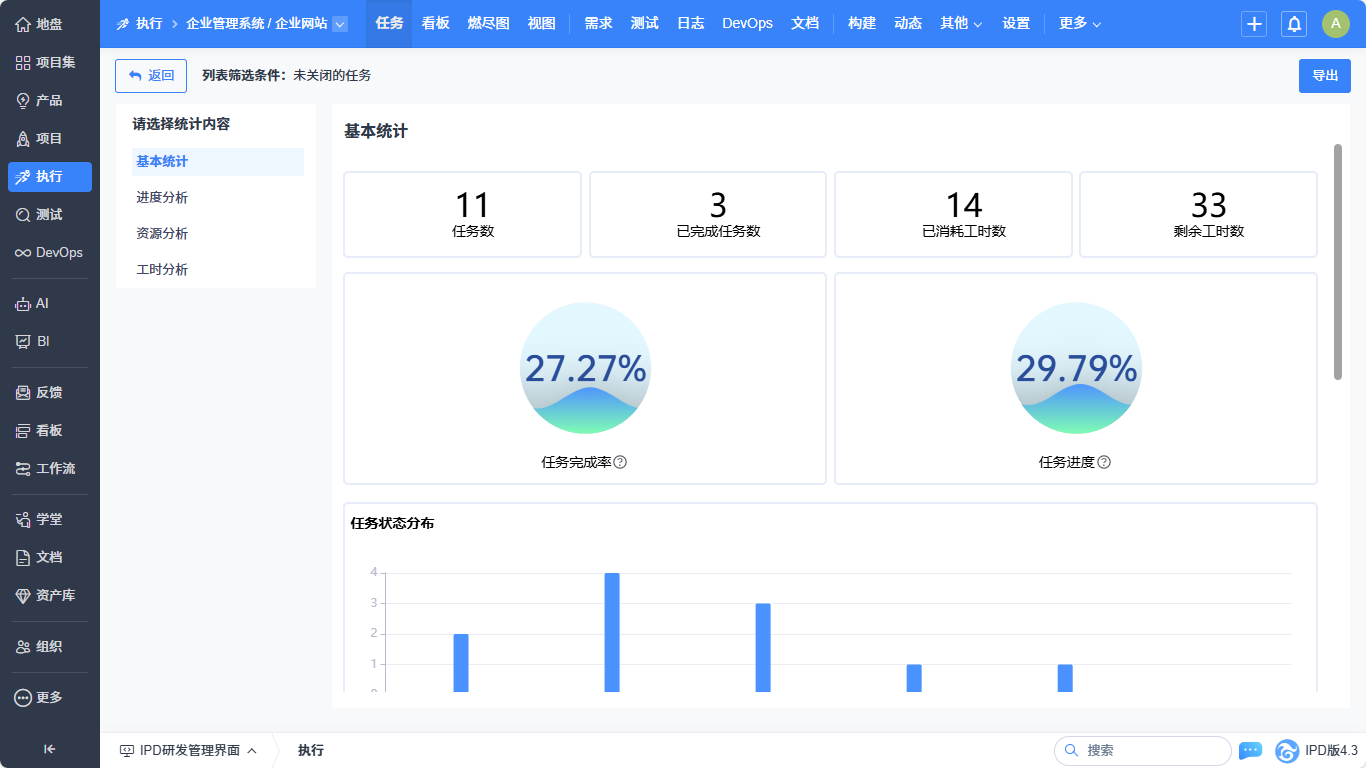Screen dimensions: 1366x768
Task: Expand the 更多 top navigation dropdown
Action: [1080, 24]
